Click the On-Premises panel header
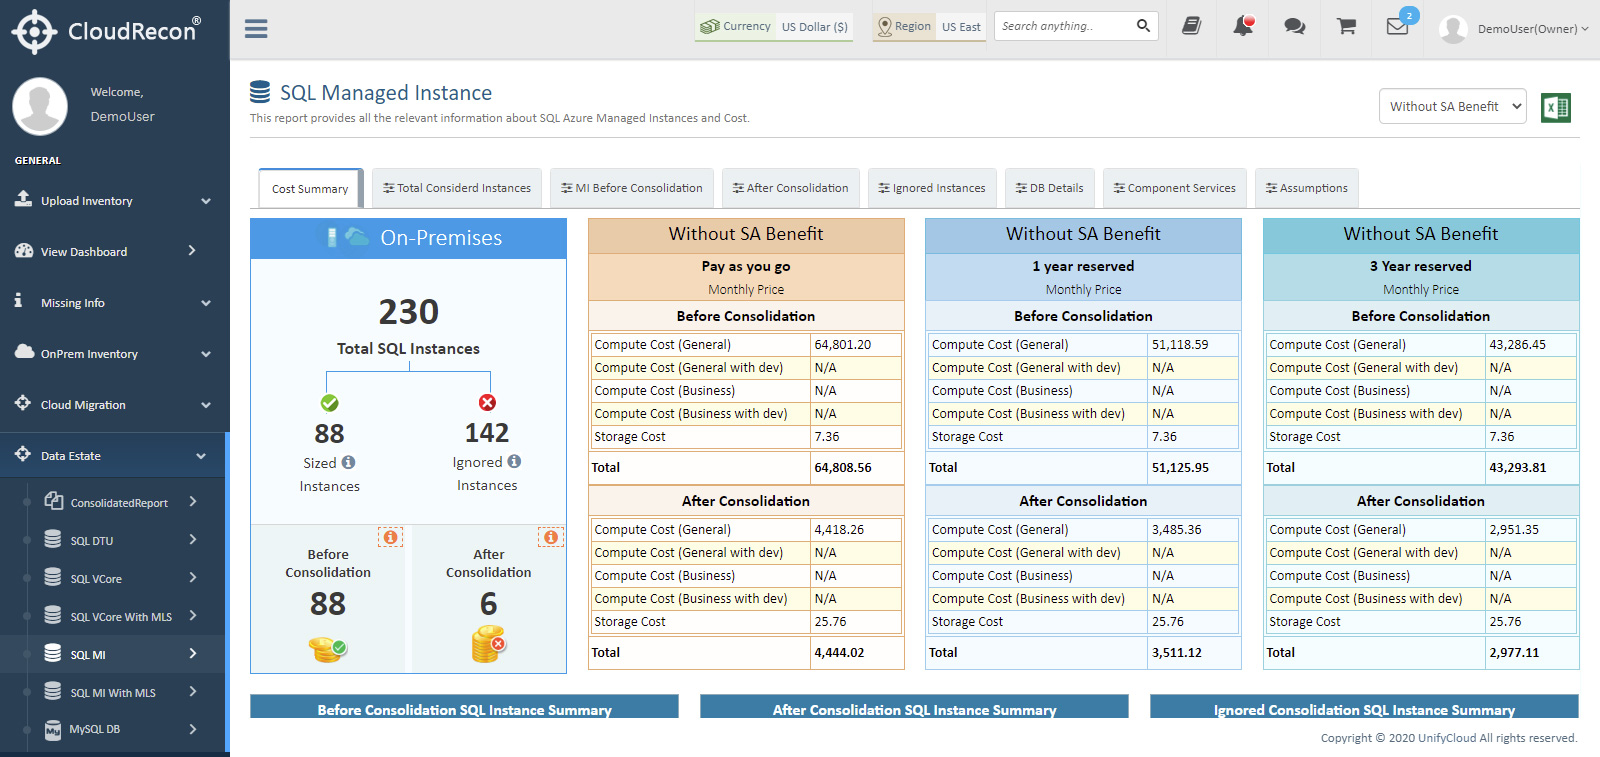Viewport: 1600px width, 757px height. pos(408,238)
